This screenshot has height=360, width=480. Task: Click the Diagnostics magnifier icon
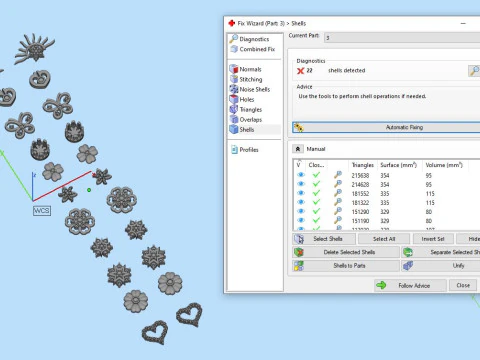(234, 39)
